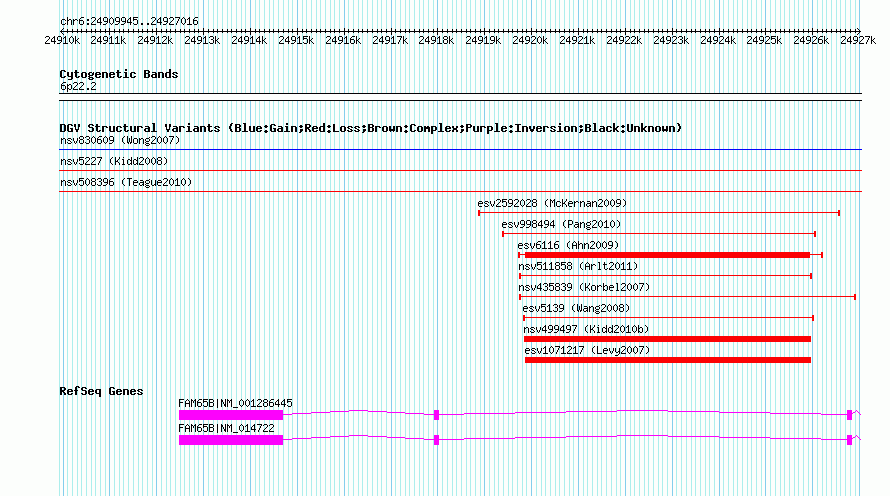
Task: Click the esv2592028 (McKernan2009) label
Action: coord(552,203)
